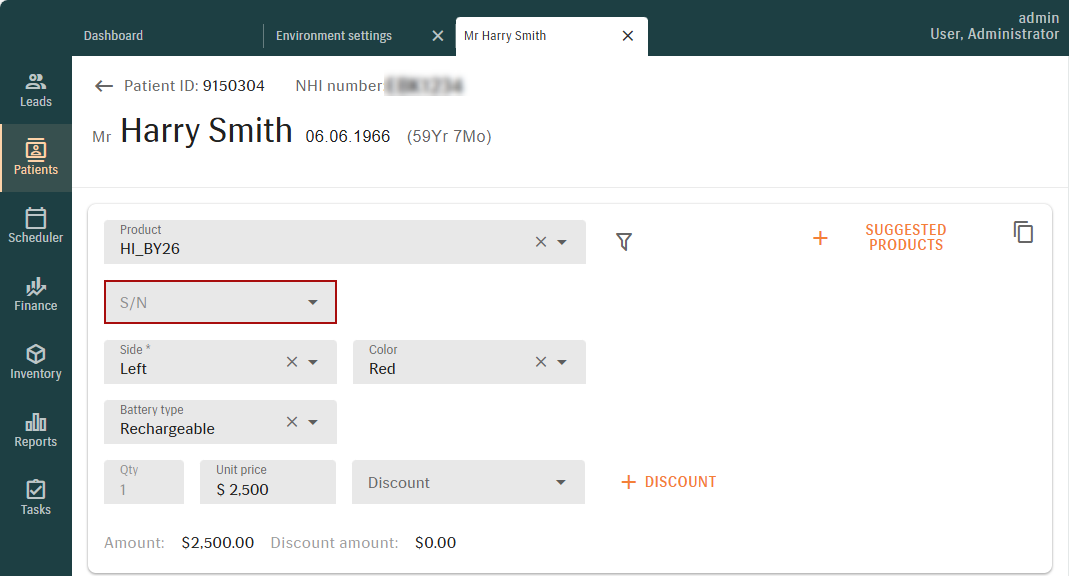Open Reports from the sidebar
The width and height of the screenshot is (1069, 576).
(x=36, y=430)
